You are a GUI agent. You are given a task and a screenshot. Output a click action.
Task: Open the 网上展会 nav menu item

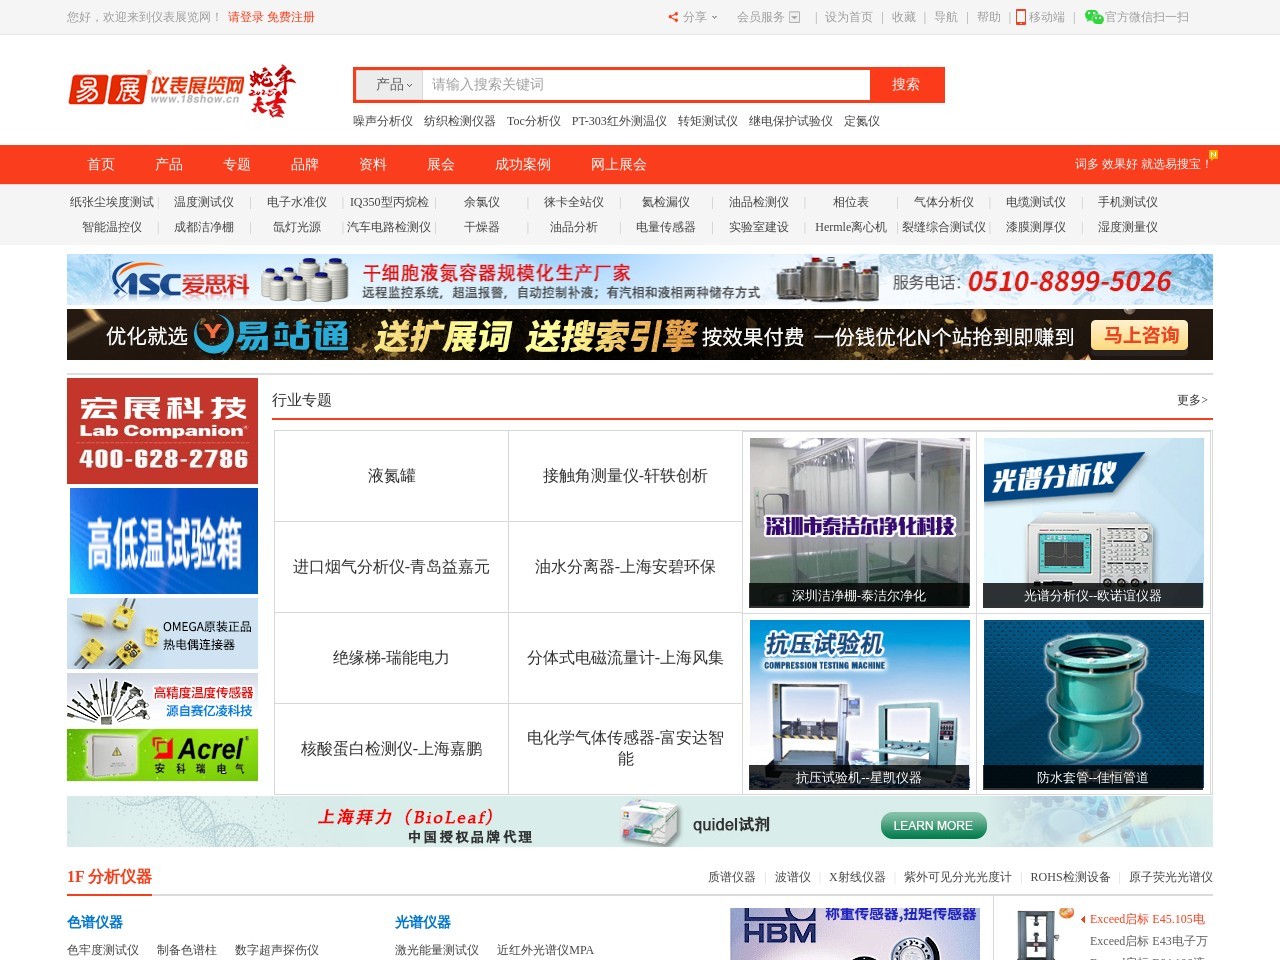coord(619,165)
